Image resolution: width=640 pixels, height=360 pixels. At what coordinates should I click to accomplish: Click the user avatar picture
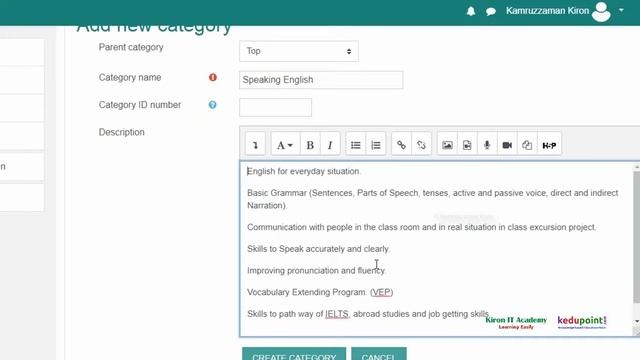point(601,11)
